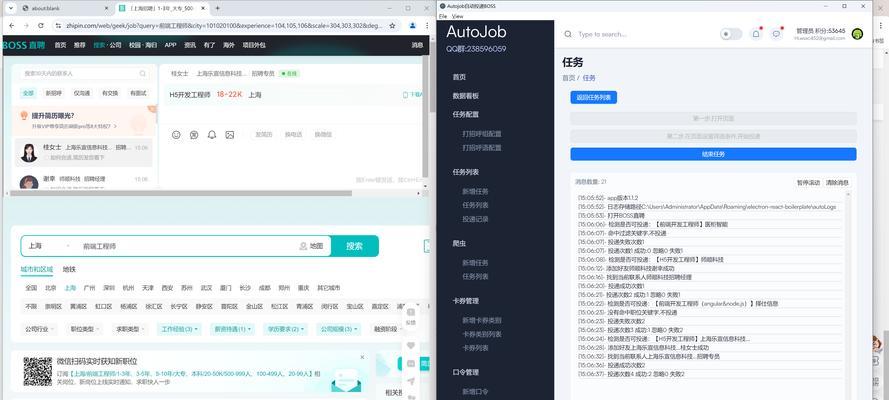Open AutoJob notification bell icon
This screenshot has height=400, width=889.
[756, 34]
